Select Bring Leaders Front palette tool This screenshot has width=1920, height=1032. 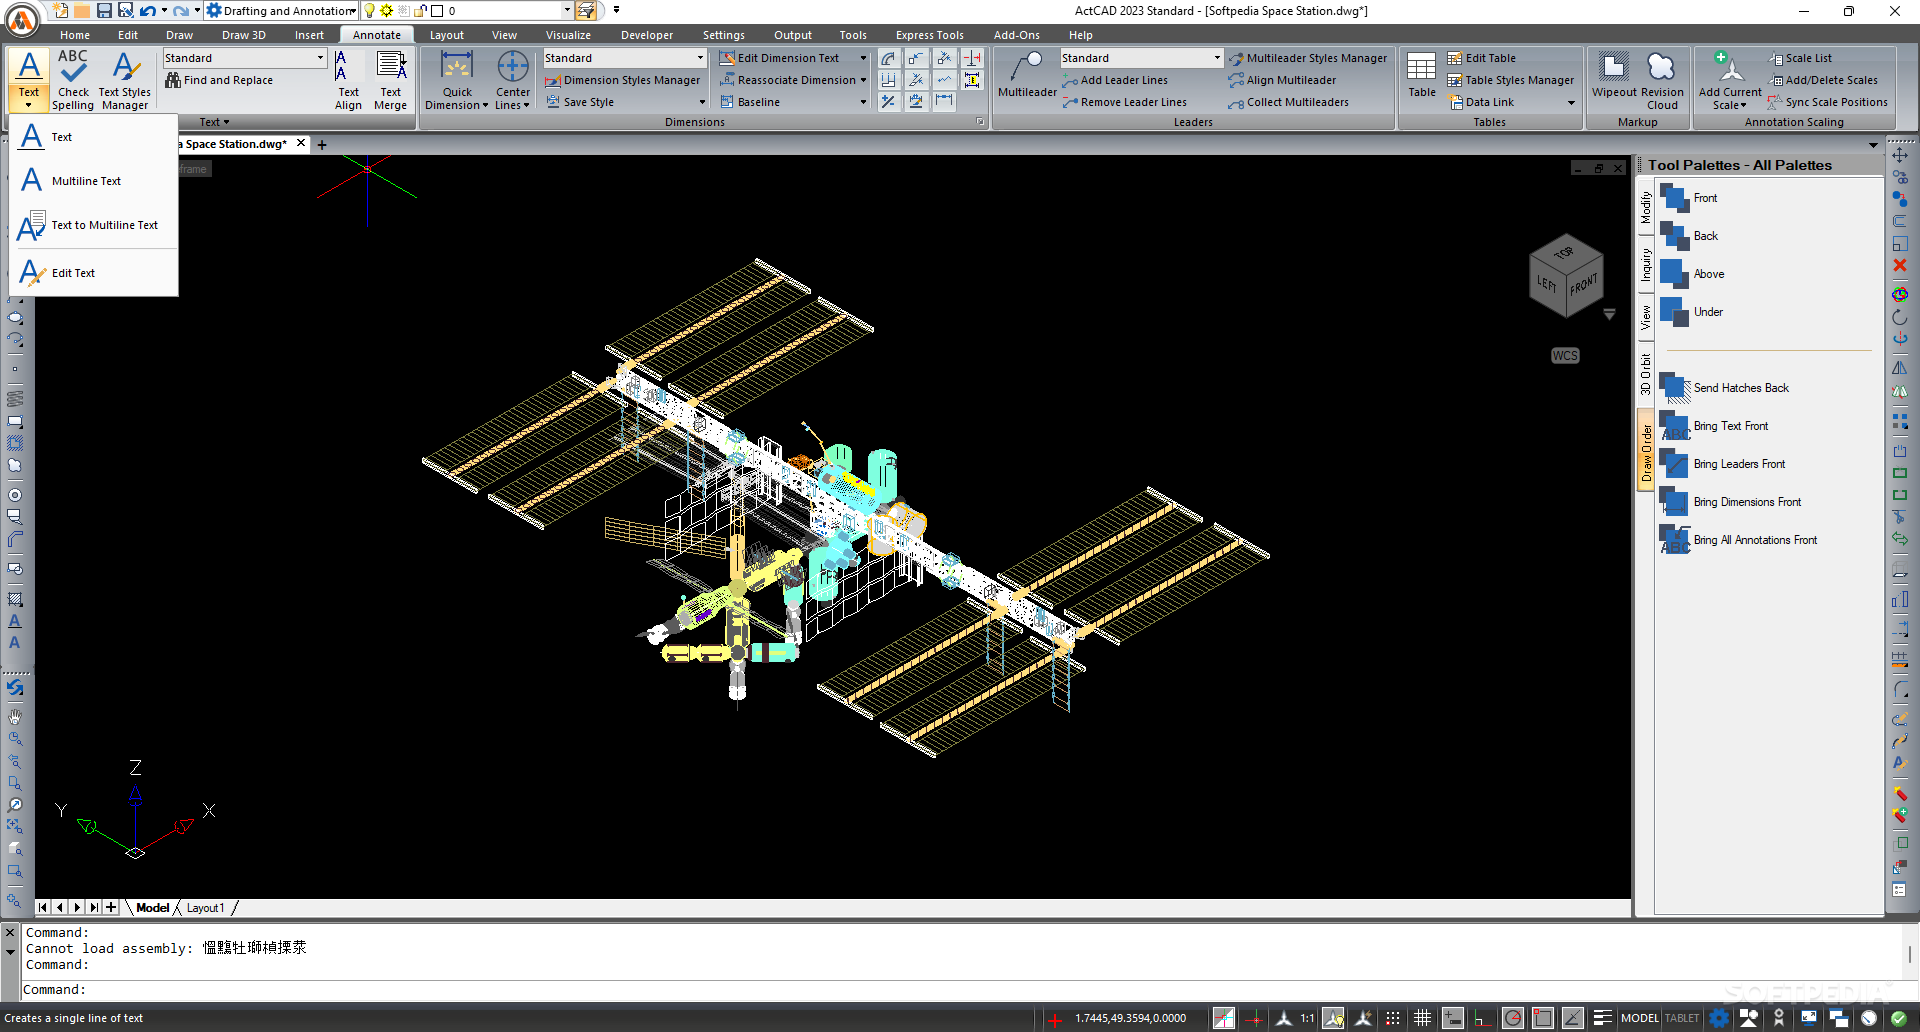[x=1723, y=464]
